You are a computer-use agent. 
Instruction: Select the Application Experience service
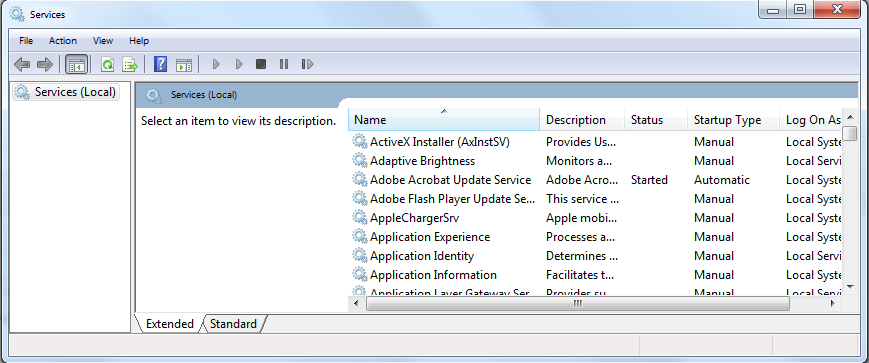[x=430, y=237]
